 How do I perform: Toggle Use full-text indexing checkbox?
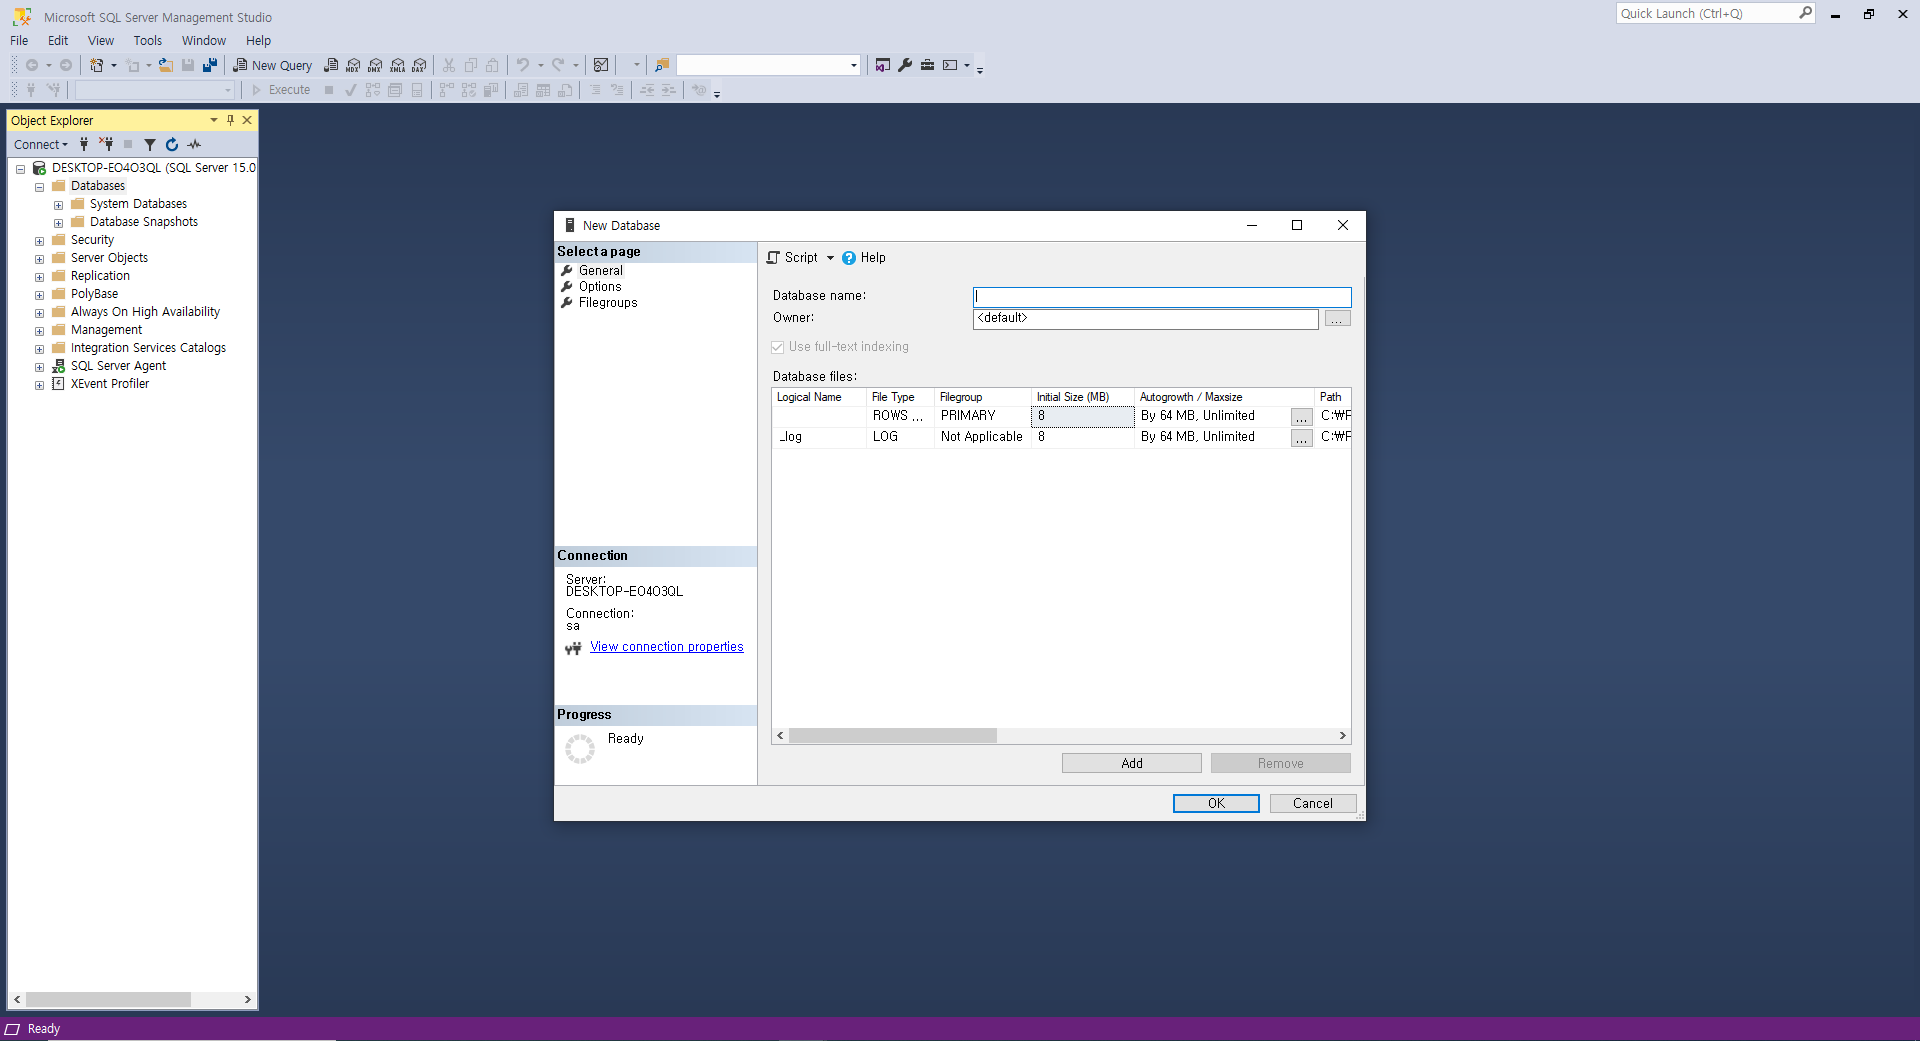pos(777,347)
